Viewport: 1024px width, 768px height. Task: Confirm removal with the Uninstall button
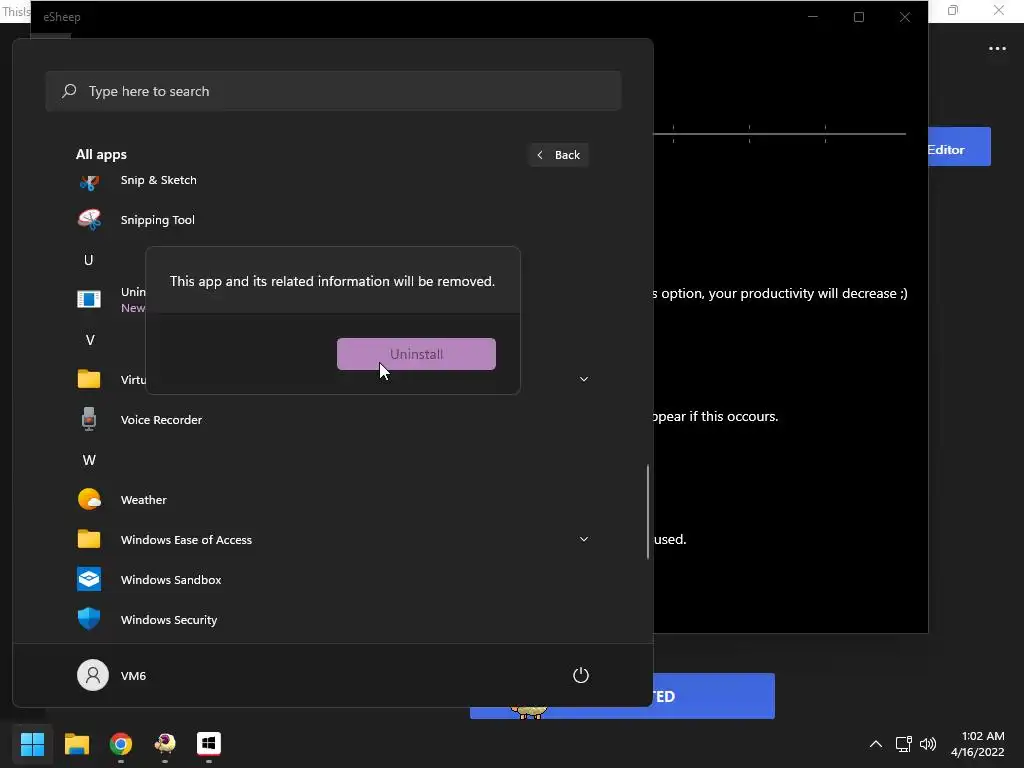coord(416,354)
